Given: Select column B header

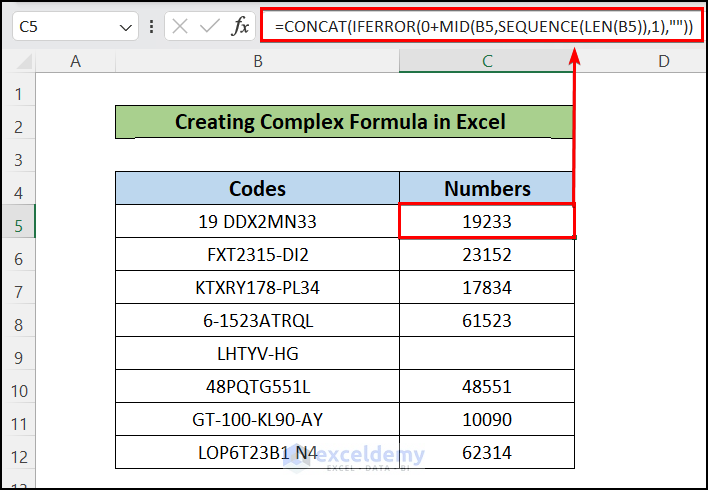Looking at the screenshot, I should tap(257, 61).
